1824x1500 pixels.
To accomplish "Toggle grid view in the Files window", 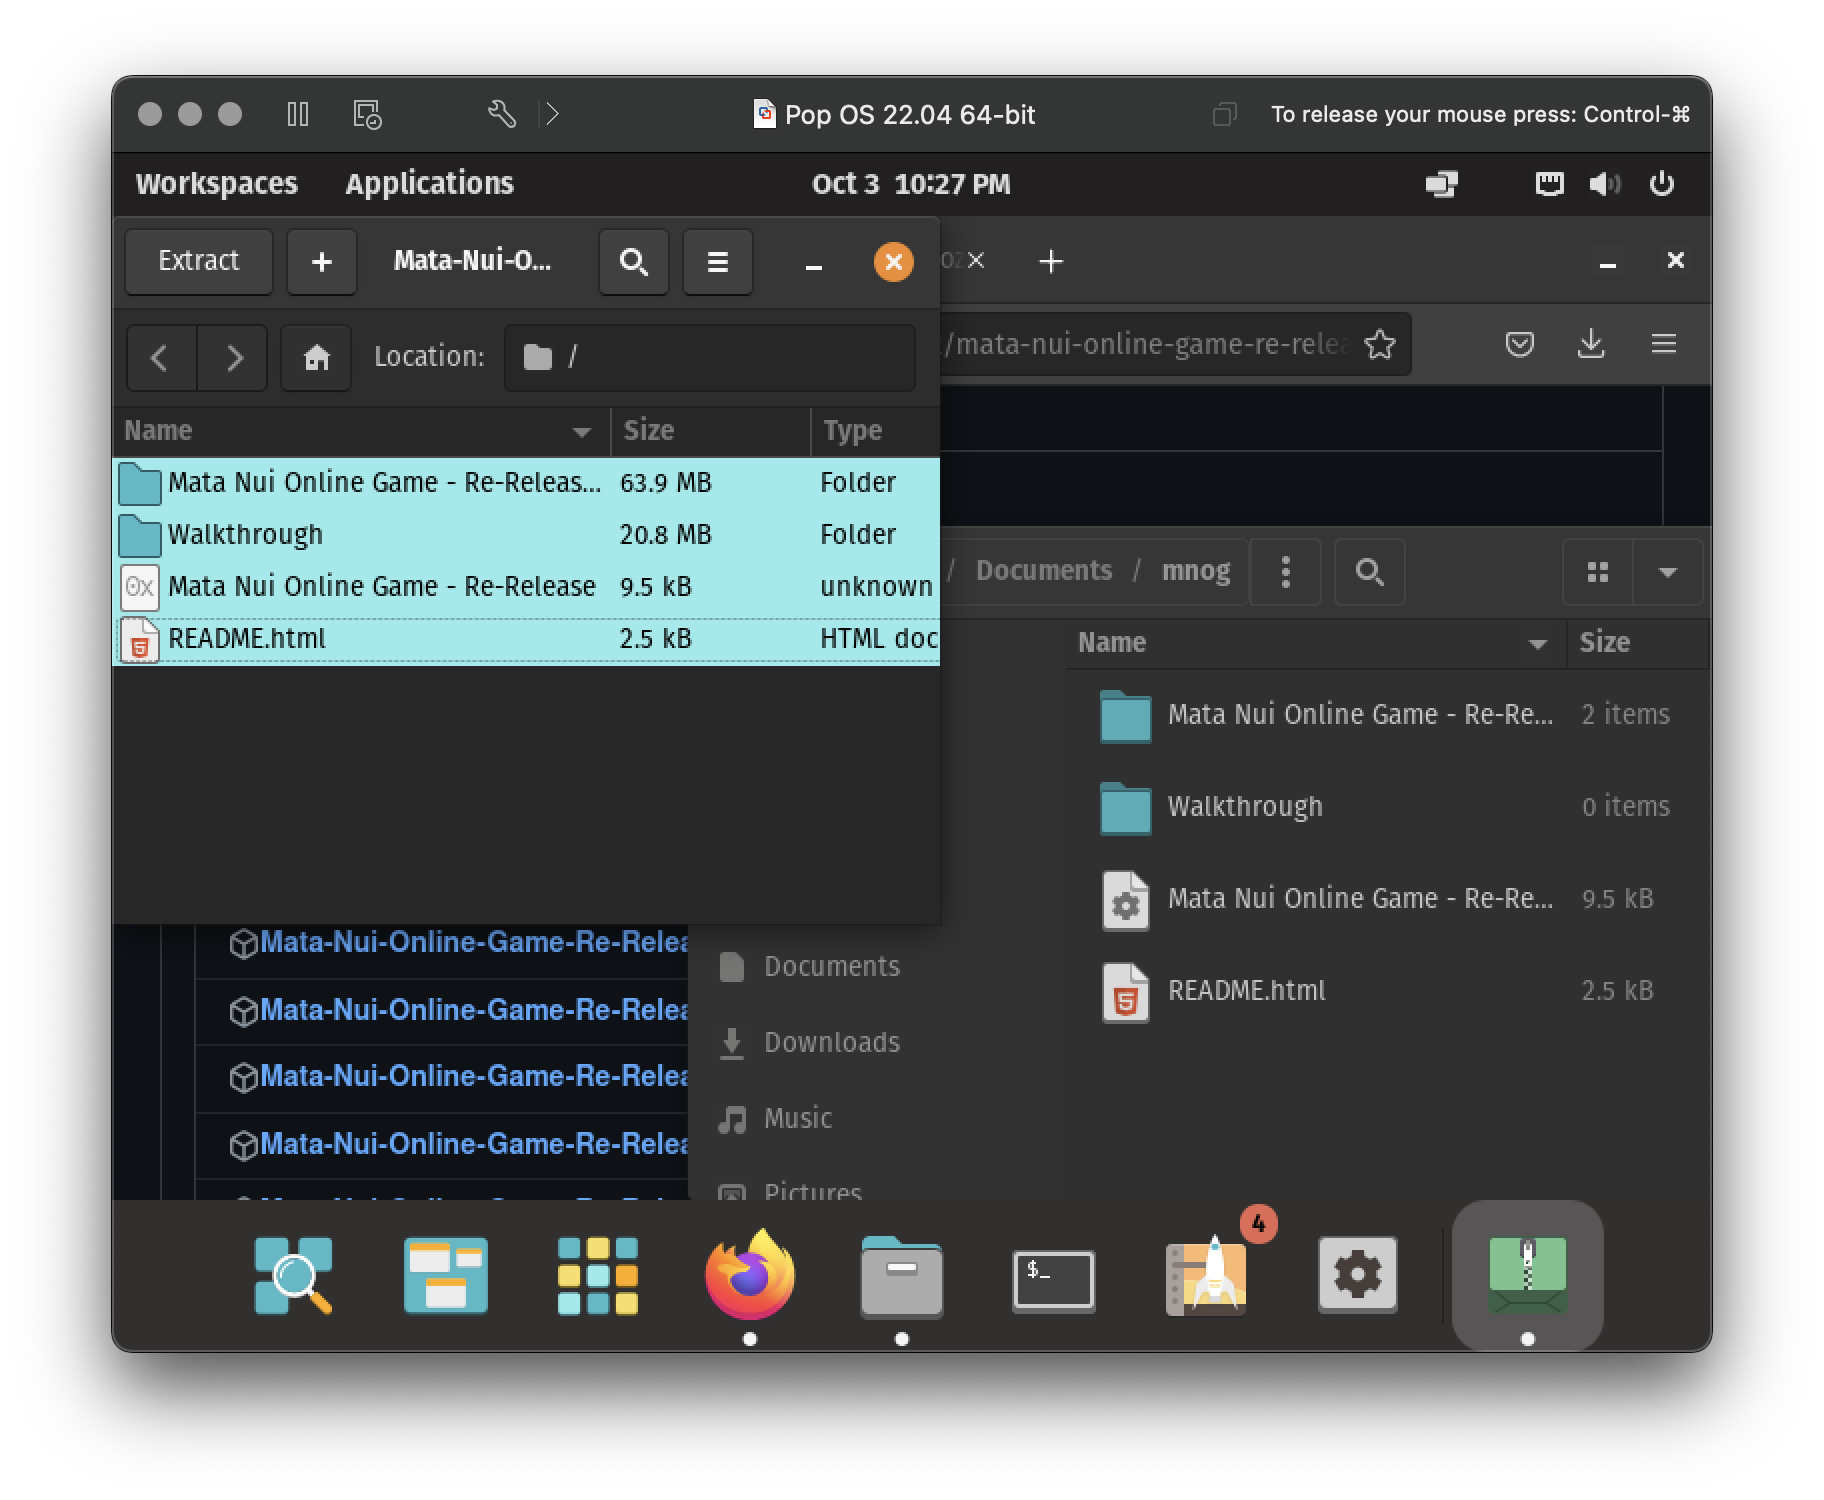I will pos(1597,572).
